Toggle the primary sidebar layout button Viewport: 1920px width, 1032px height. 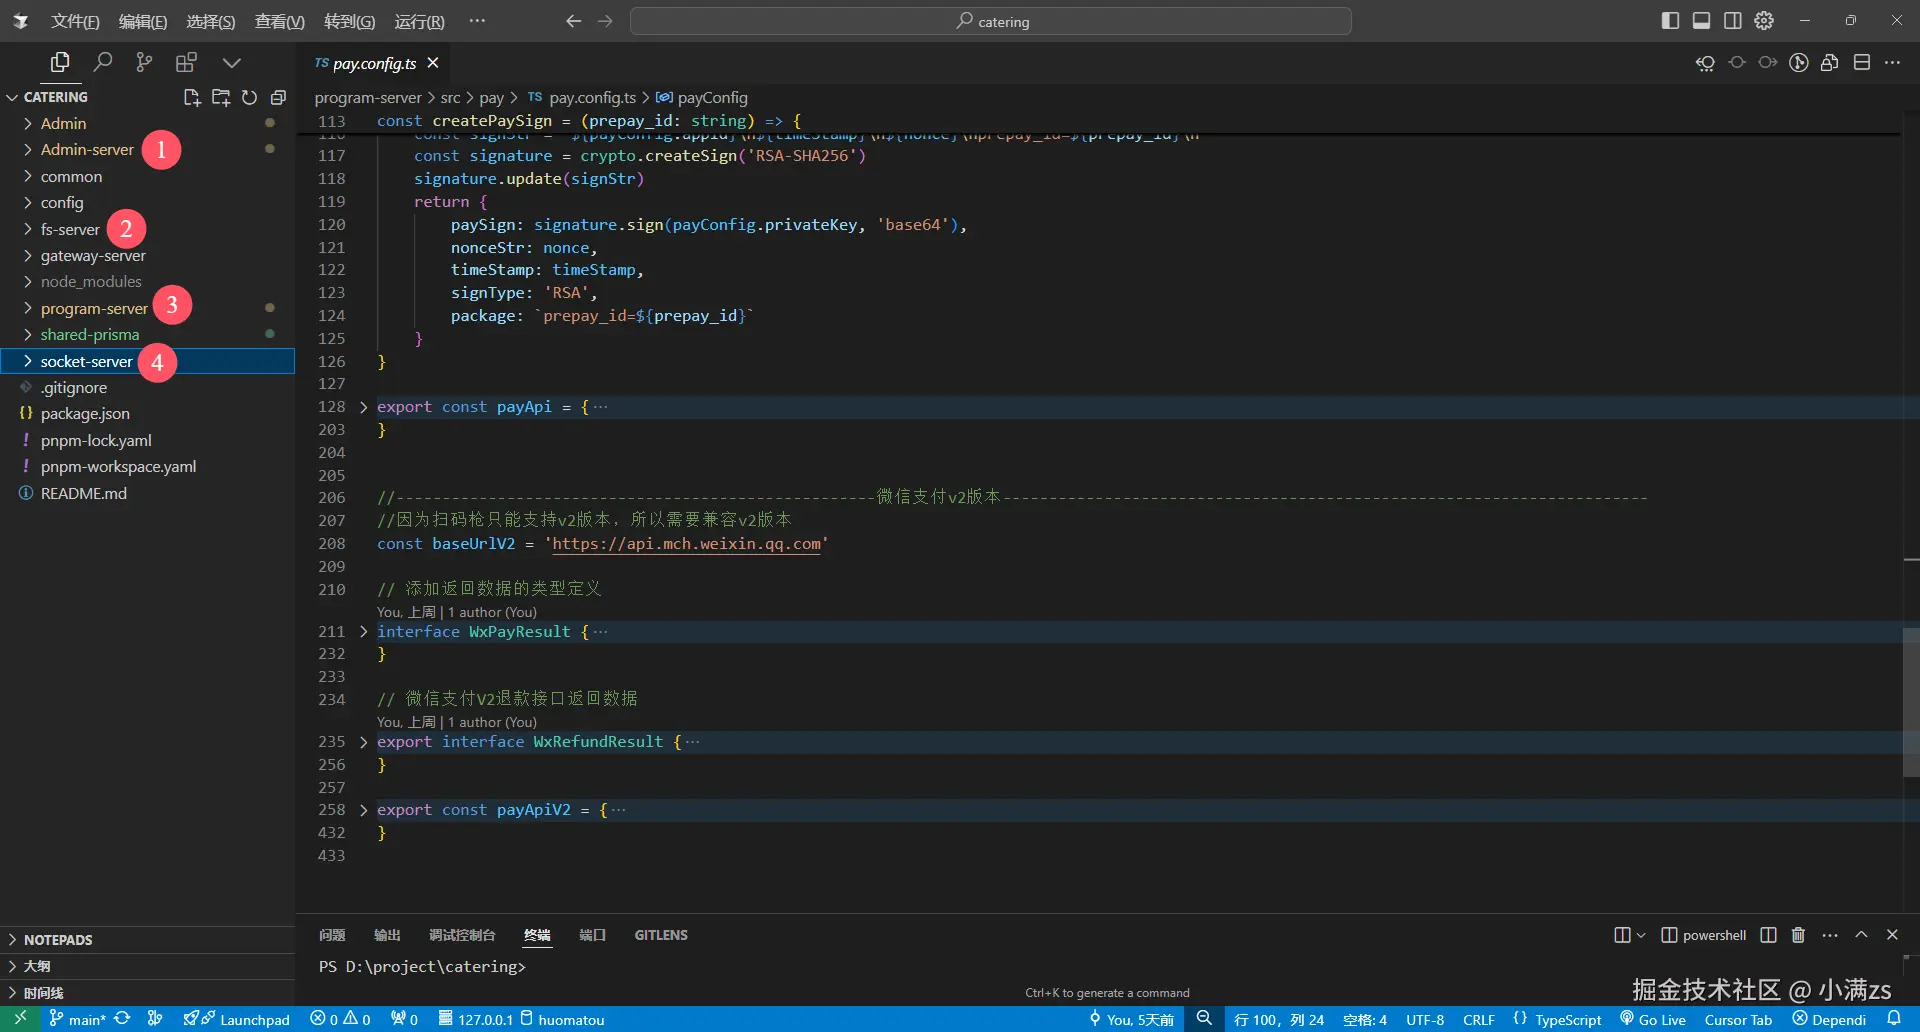(1670, 21)
